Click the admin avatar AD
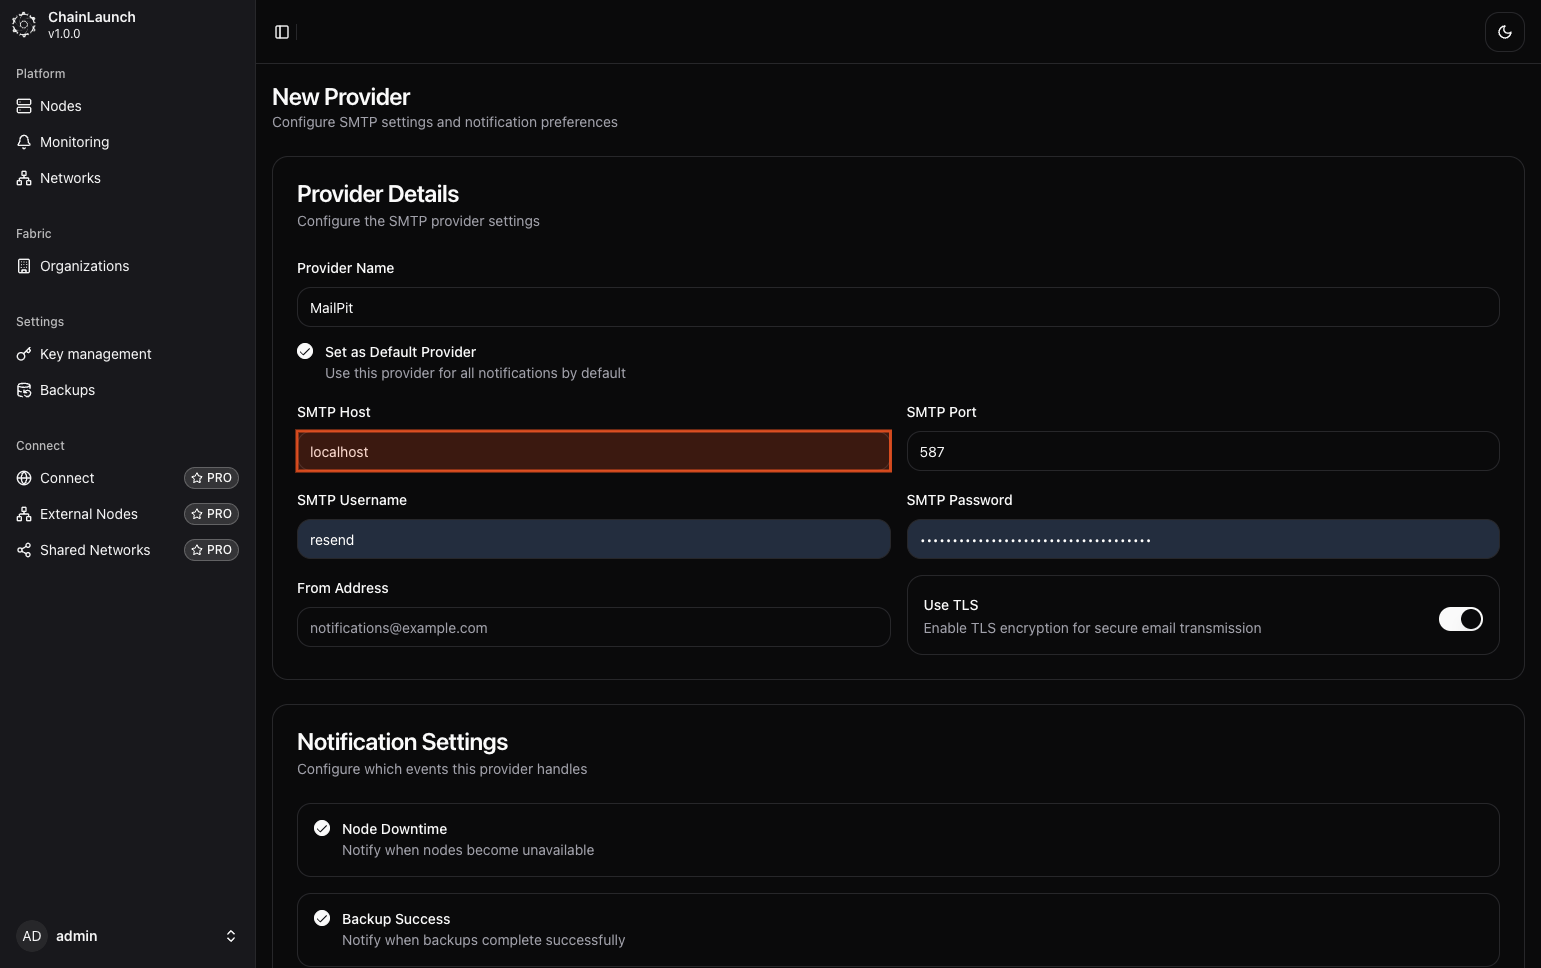Viewport: 1541px width, 968px height. (x=32, y=936)
